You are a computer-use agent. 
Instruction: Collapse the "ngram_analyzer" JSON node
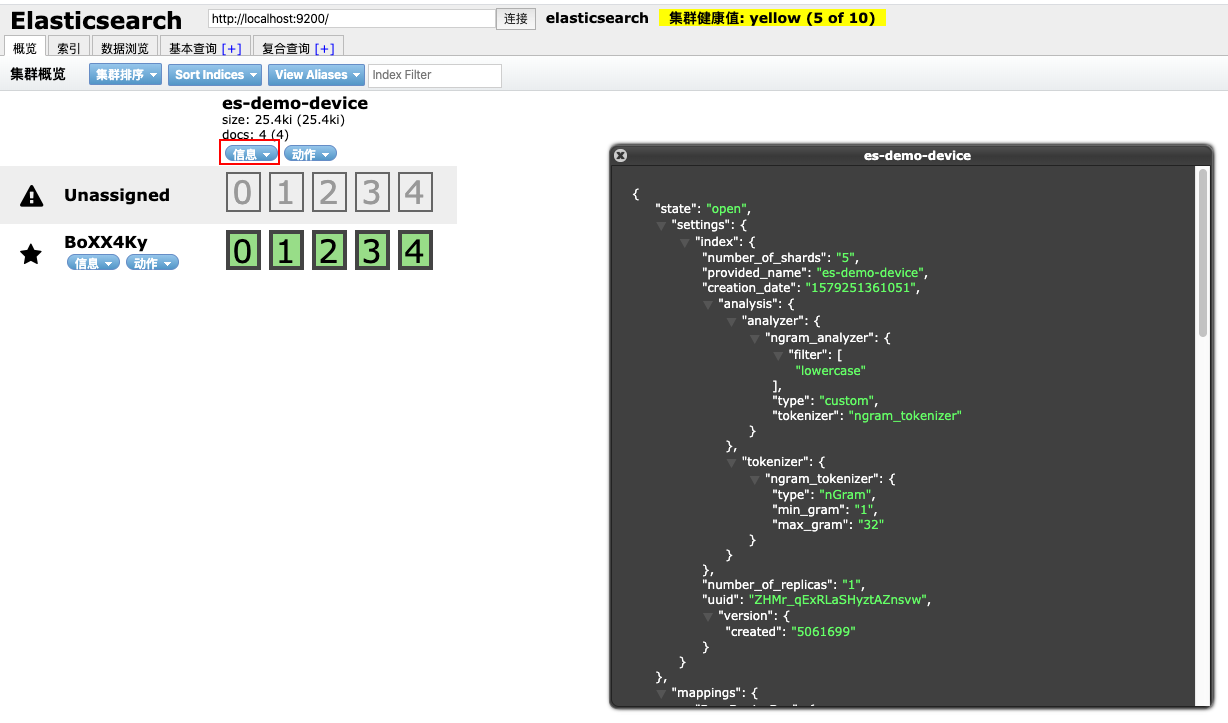pyautogui.click(x=756, y=338)
